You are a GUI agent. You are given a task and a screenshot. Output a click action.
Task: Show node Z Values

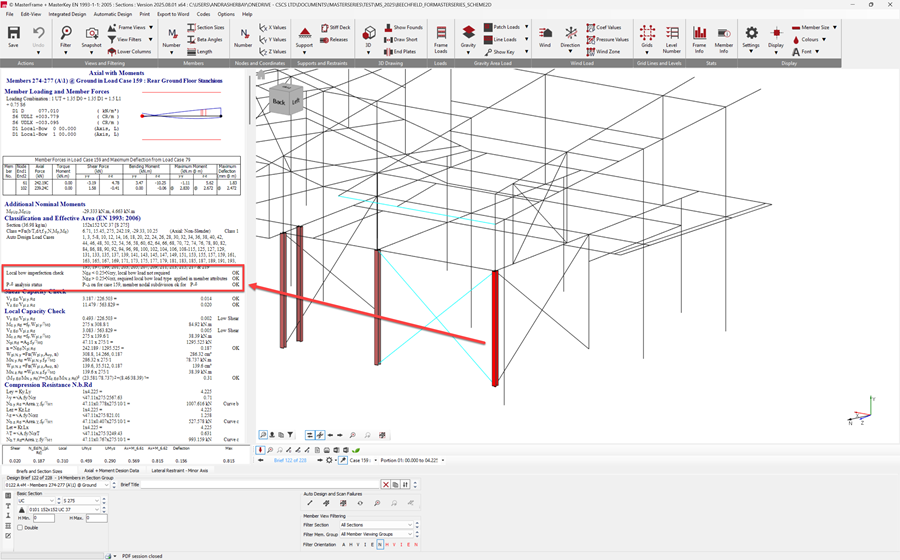(273, 52)
